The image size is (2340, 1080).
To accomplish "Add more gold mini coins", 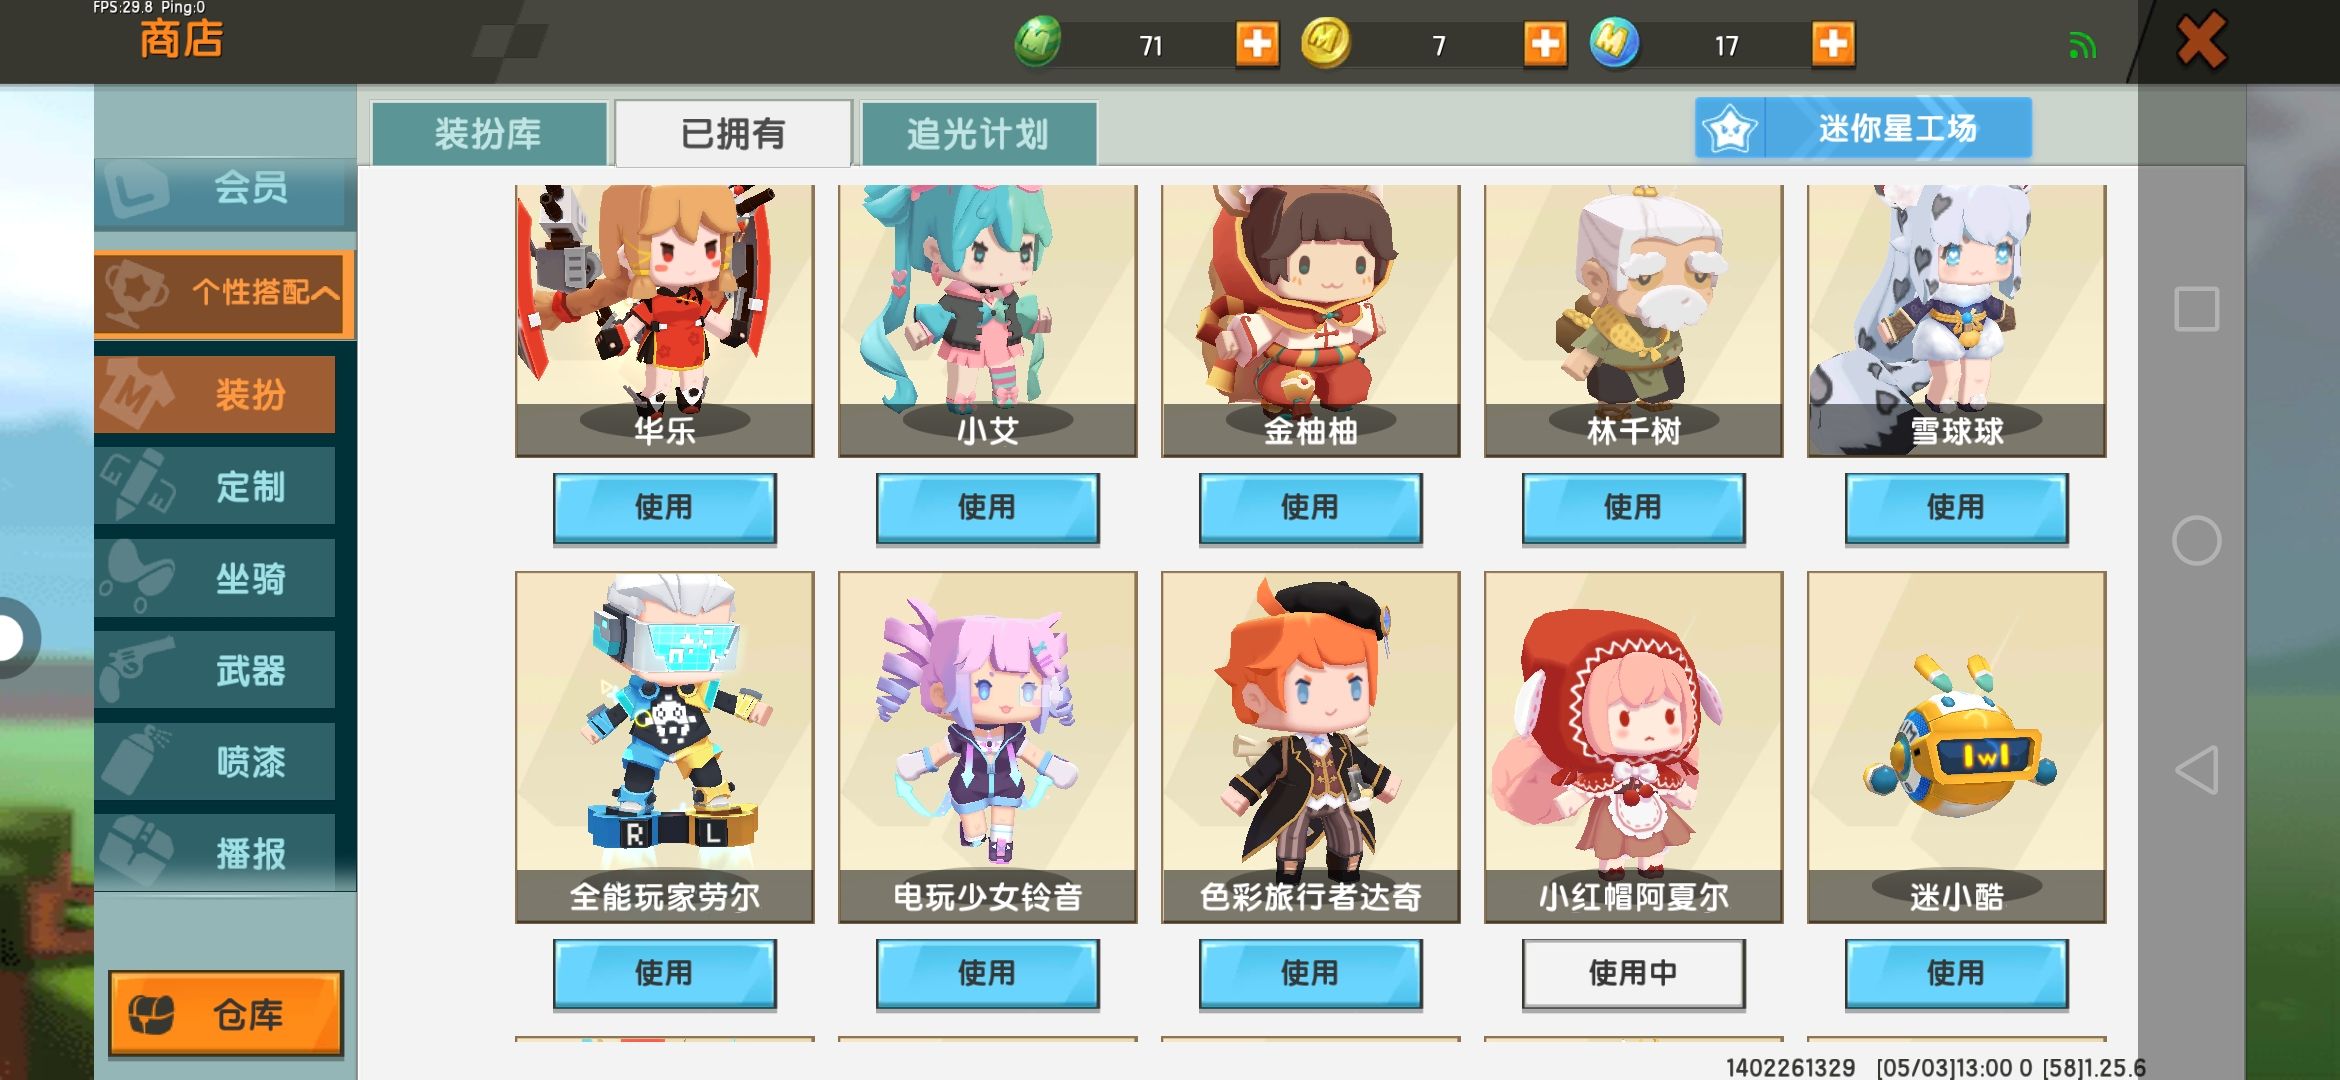I will pos(1545,44).
